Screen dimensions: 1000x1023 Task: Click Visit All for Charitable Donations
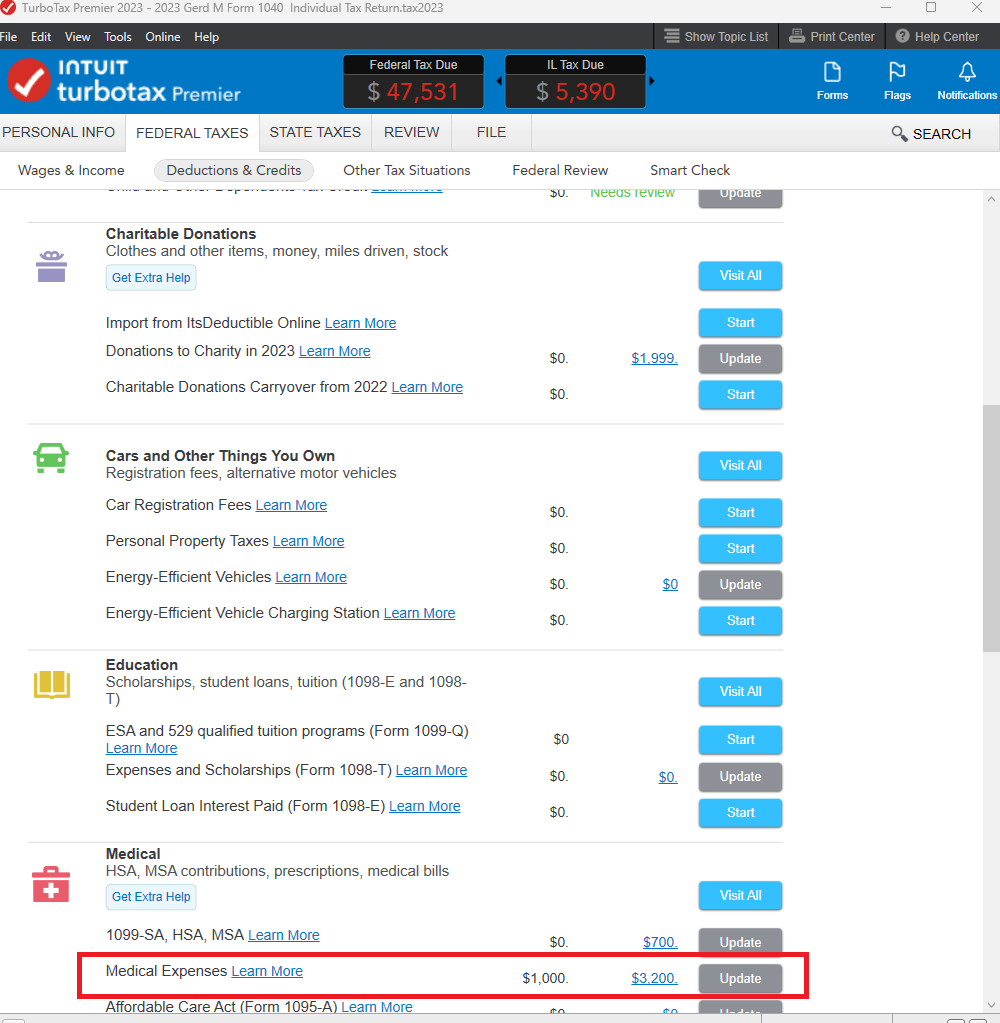[x=740, y=275]
